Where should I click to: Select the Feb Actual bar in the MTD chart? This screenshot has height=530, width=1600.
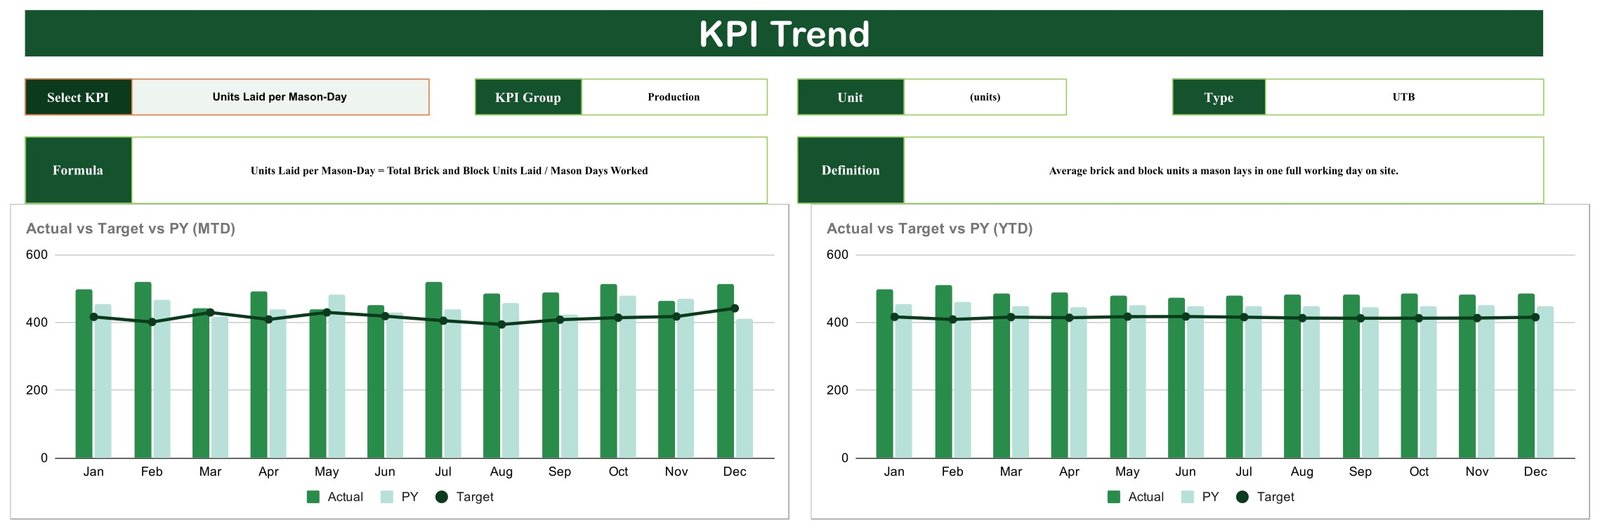point(143,370)
